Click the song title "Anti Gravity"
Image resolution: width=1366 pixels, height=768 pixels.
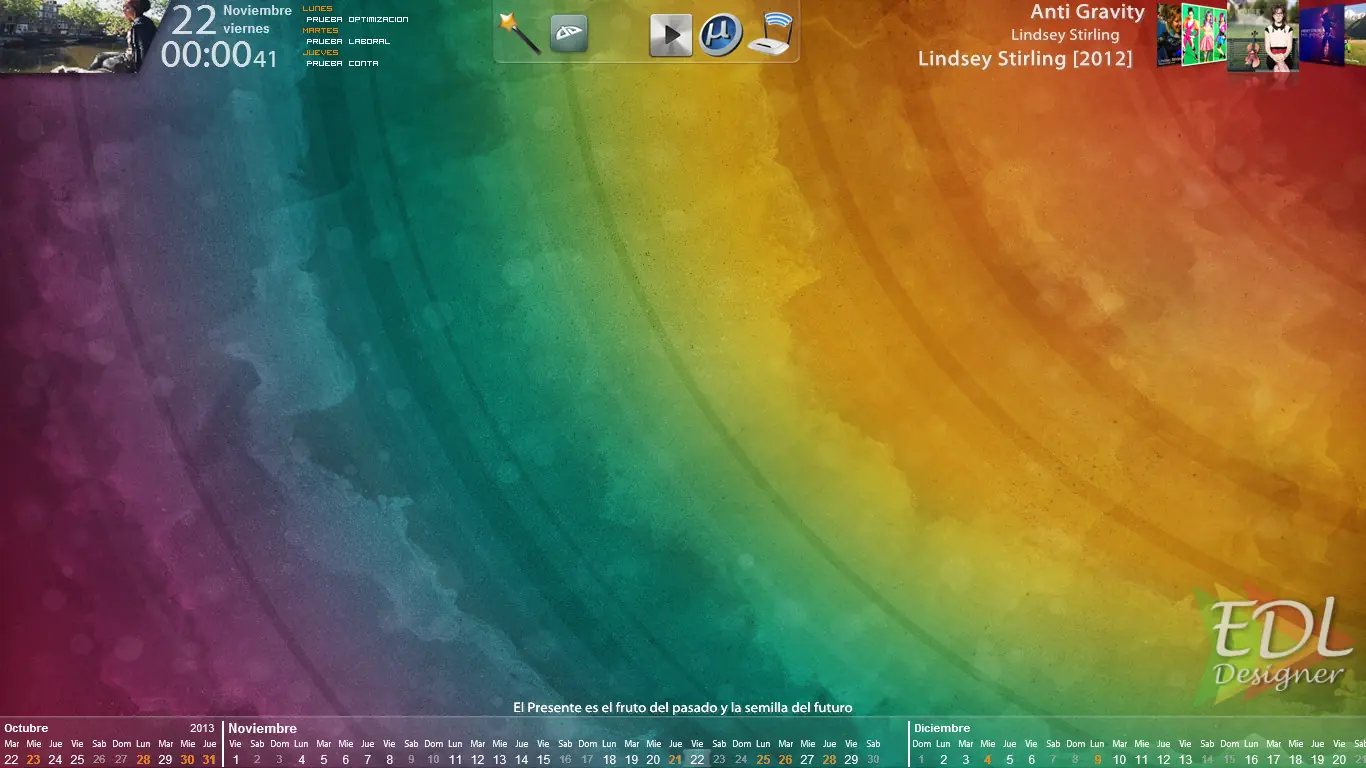[1087, 12]
